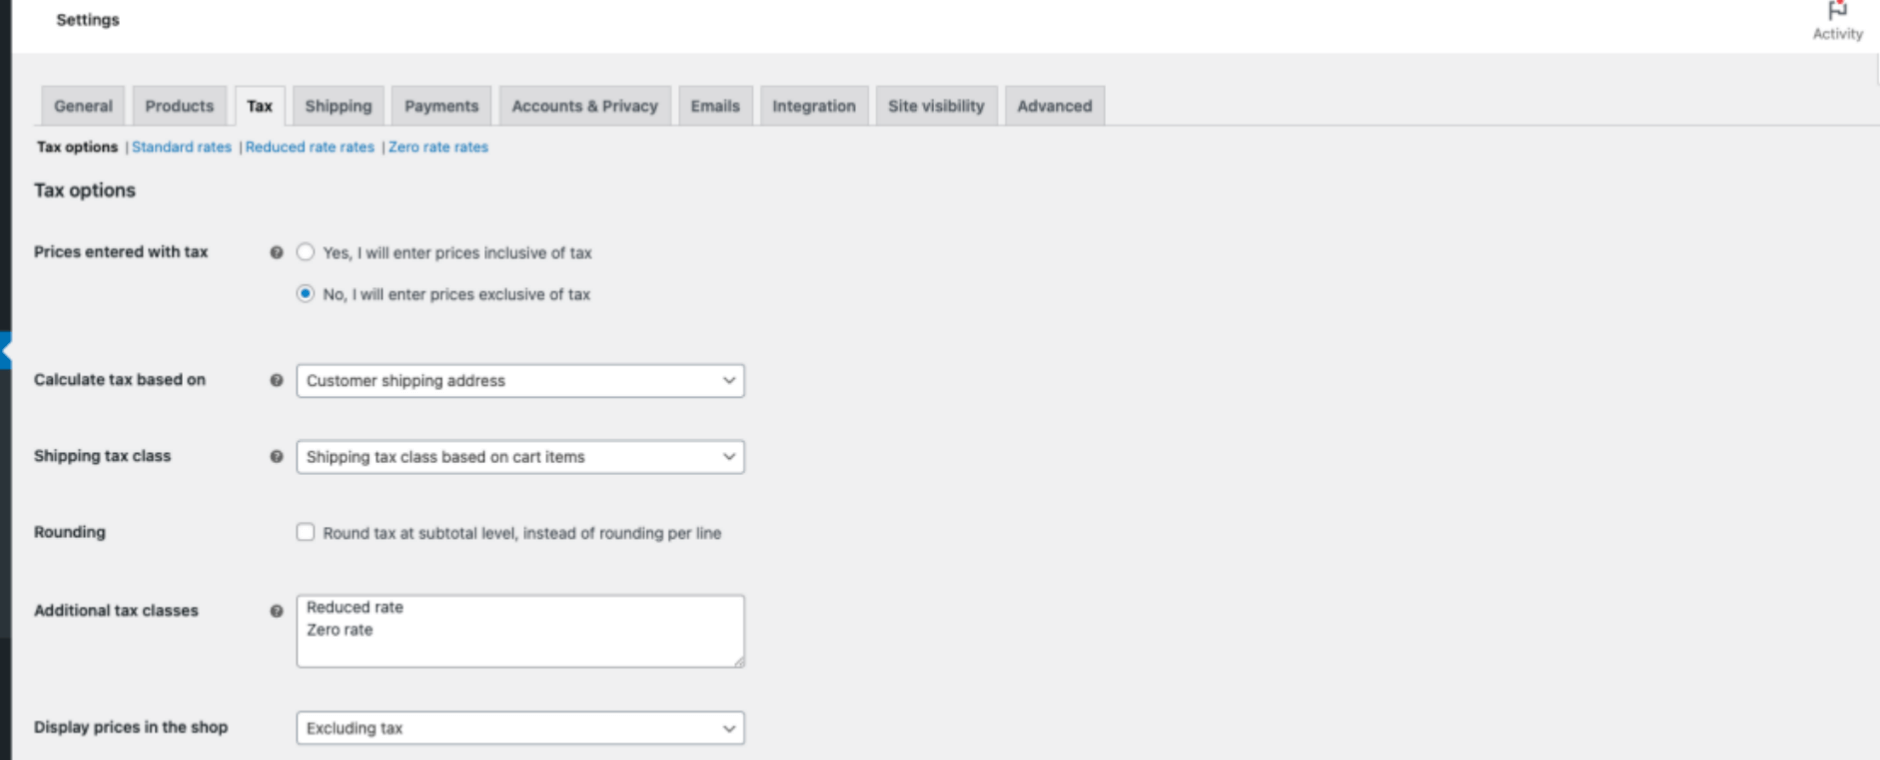Click help icon beside Prices entered with tax
1880x760 pixels.
tap(276, 253)
